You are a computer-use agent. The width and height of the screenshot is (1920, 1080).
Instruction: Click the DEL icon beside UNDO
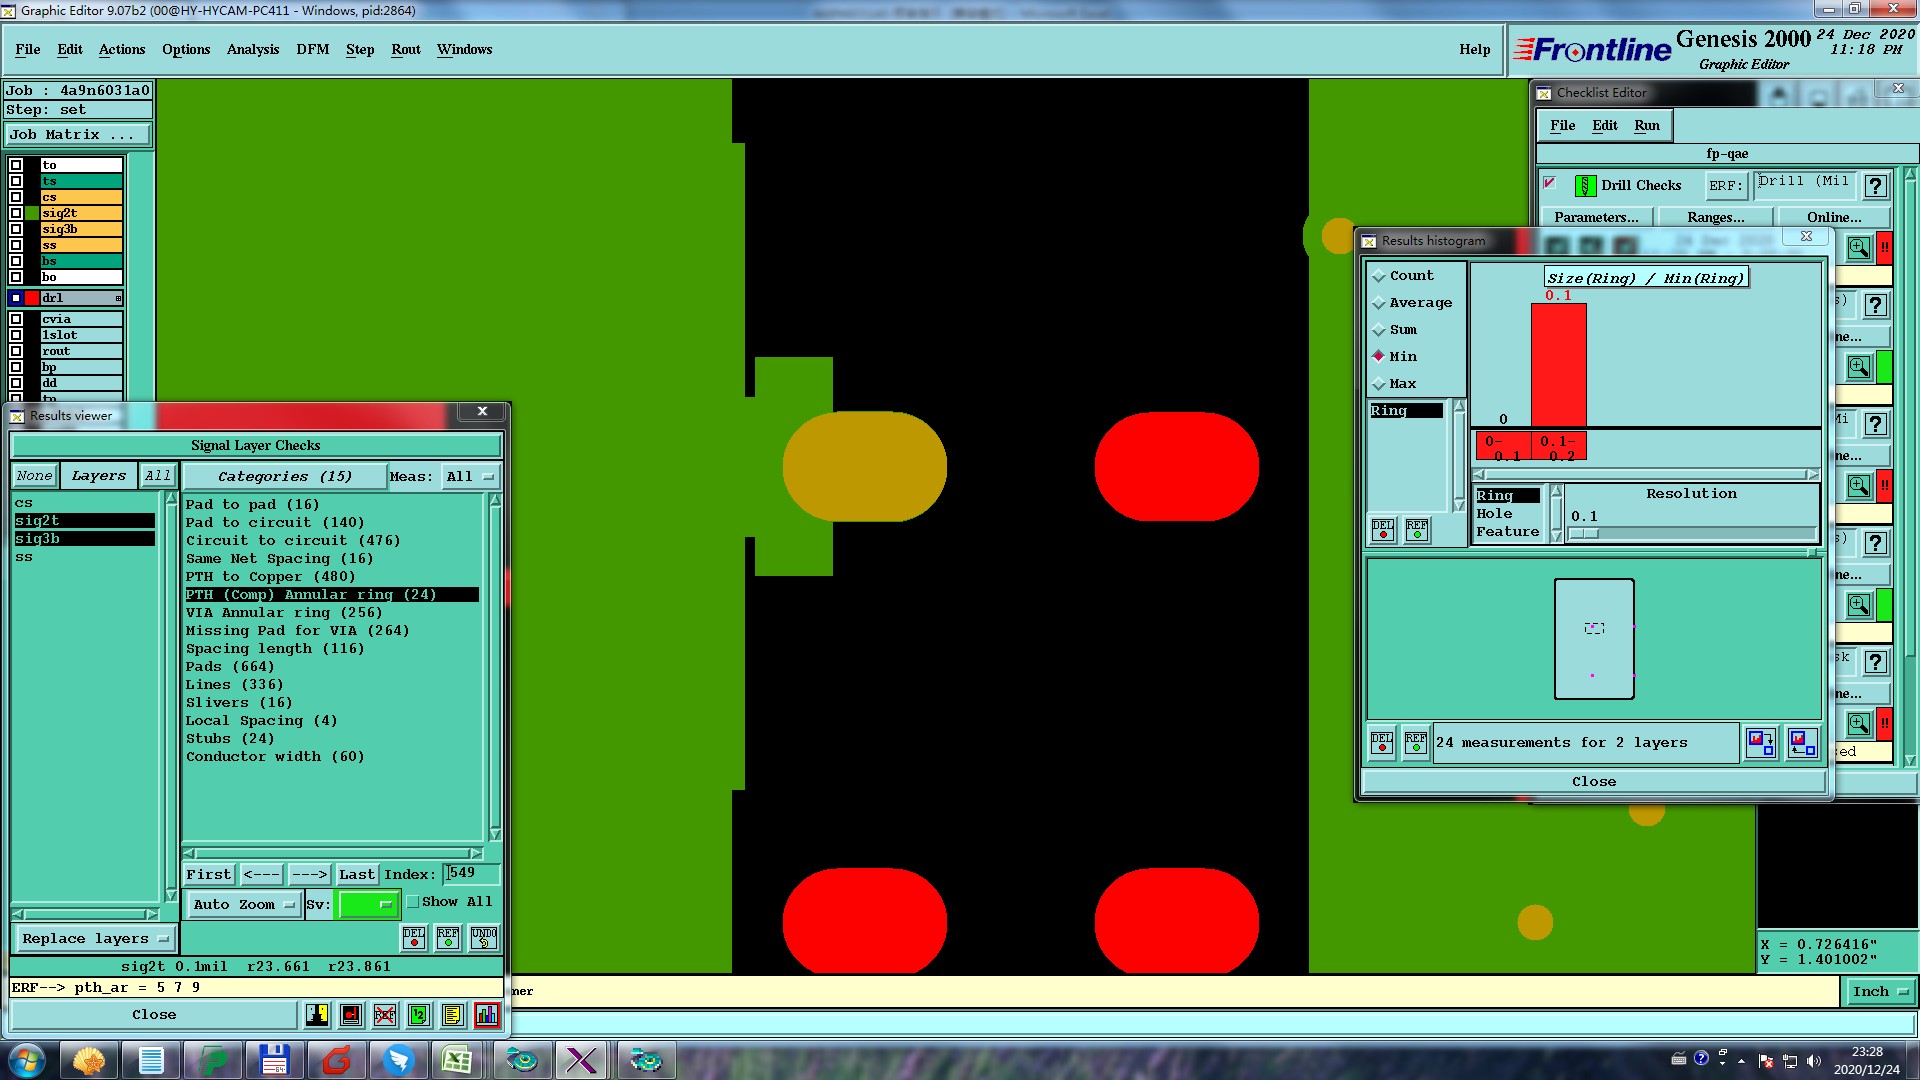click(414, 938)
